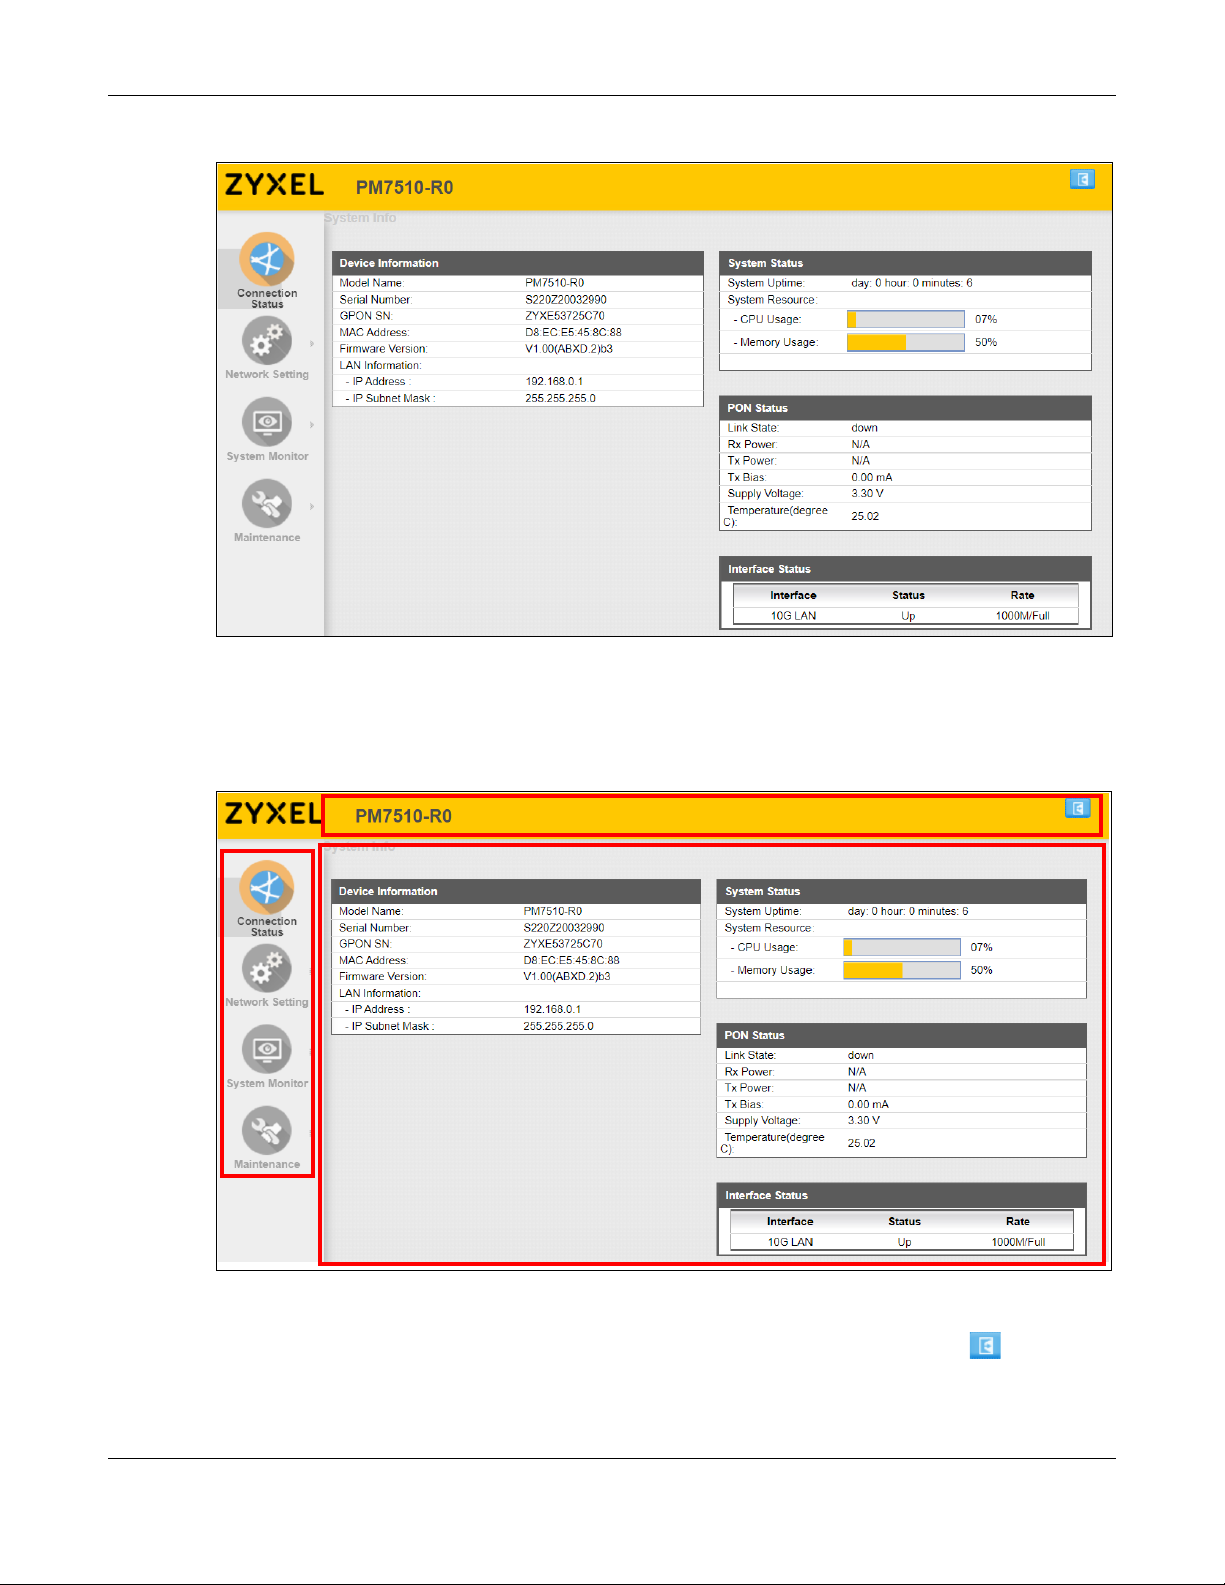The width and height of the screenshot is (1225, 1585).
Task: Select subnet mask 255.255.255.0 in first screenshot
Action: pos(560,398)
